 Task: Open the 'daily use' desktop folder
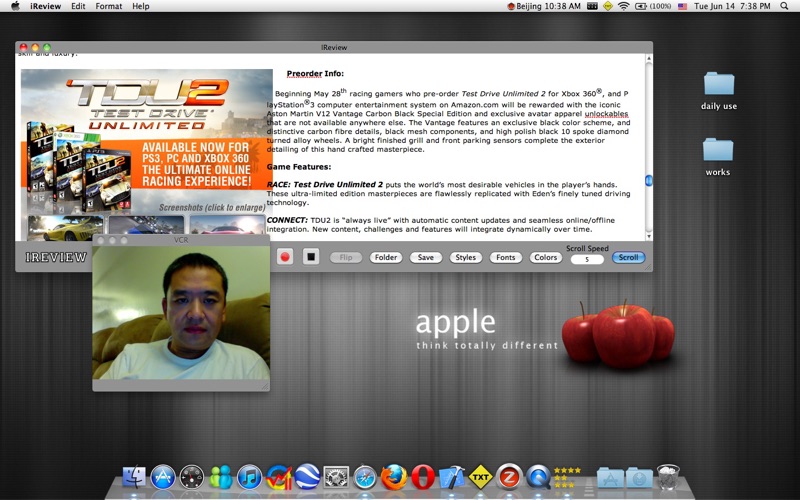coord(718,91)
